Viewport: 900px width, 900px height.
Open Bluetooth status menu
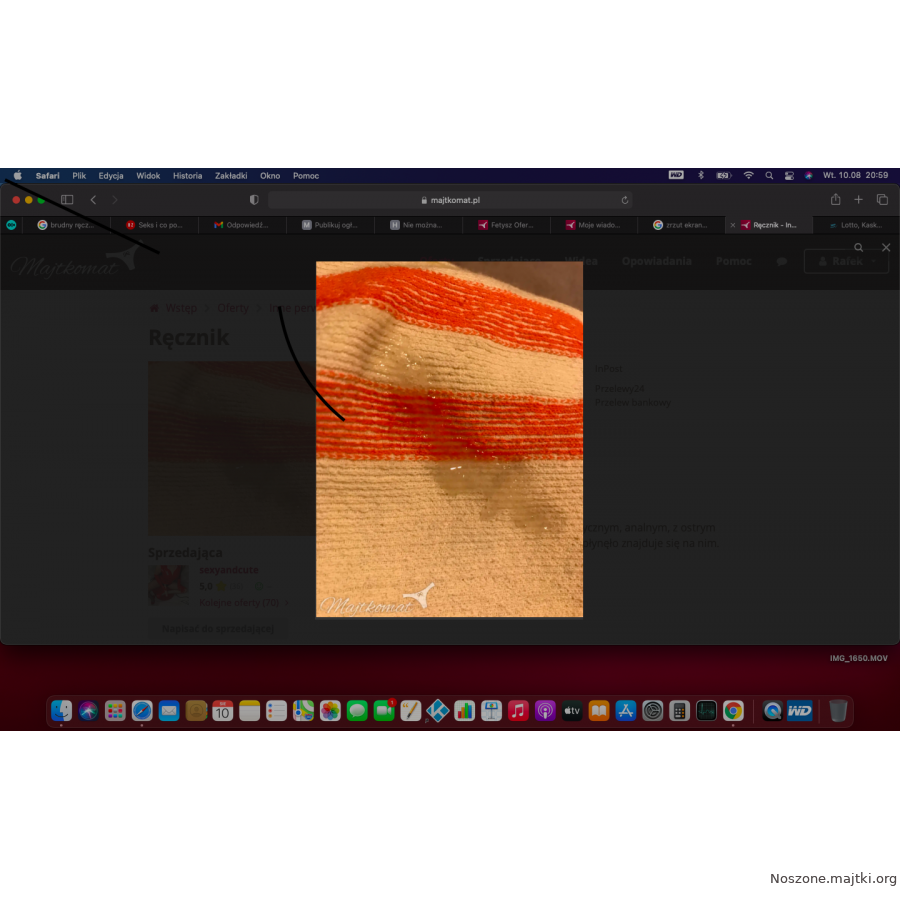pyautogui.click(x=701, y=175)
